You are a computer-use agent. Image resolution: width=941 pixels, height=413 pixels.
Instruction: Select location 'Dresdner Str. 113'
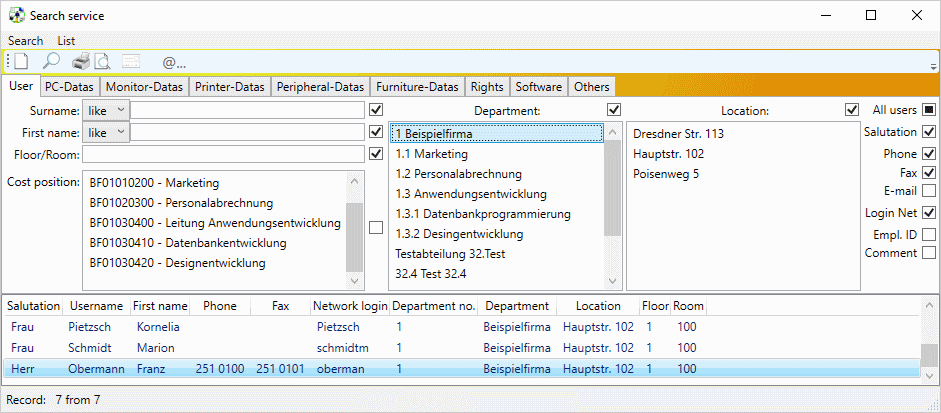pos(743,134)
